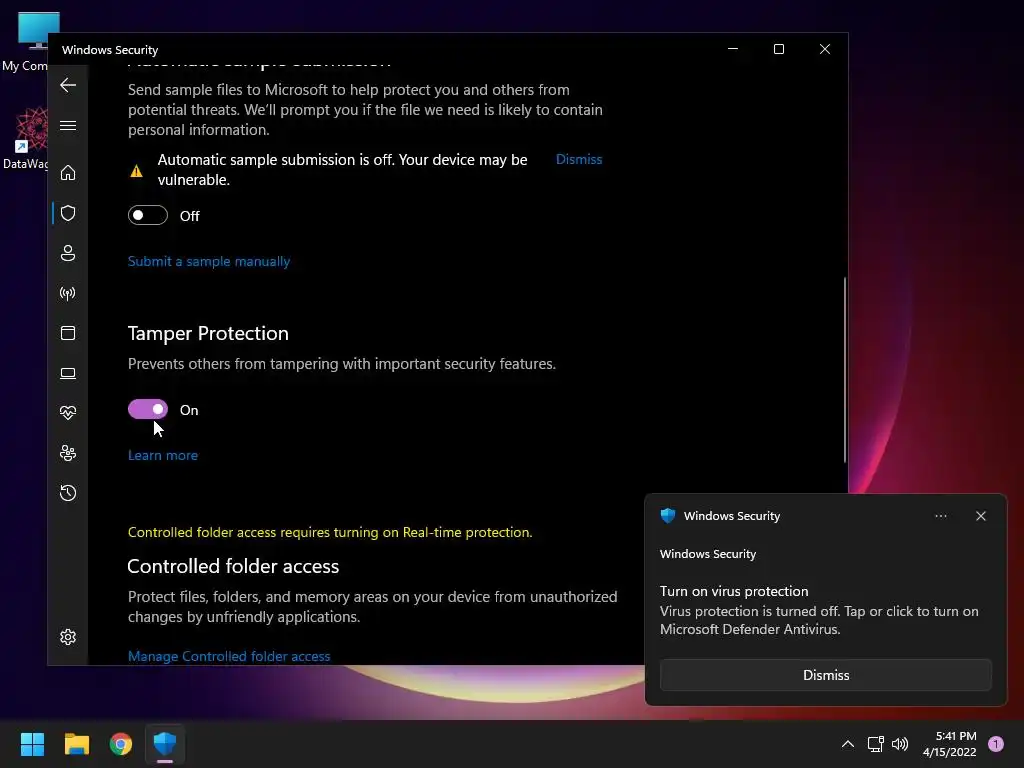Click Turn on virus protection notification text
This screenshot has width=1024, height=768.
(x=734, y=591)
